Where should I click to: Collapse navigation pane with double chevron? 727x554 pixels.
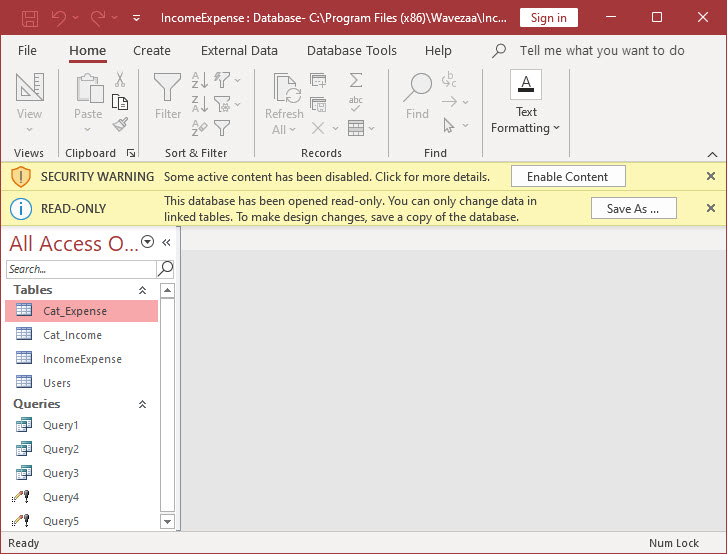point(166,242)
